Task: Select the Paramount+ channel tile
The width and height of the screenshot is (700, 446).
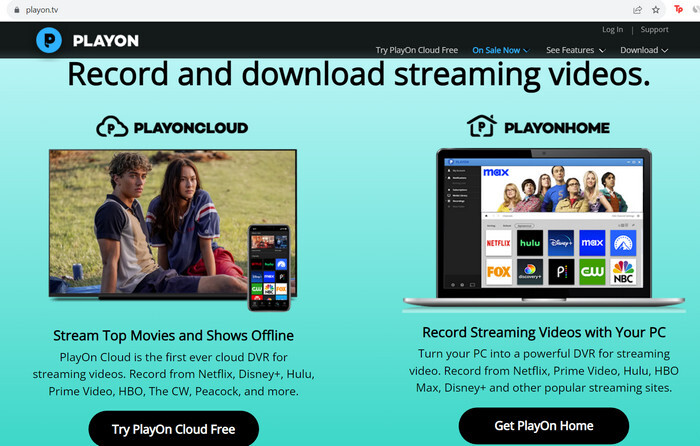Action: tap(623, 242)
